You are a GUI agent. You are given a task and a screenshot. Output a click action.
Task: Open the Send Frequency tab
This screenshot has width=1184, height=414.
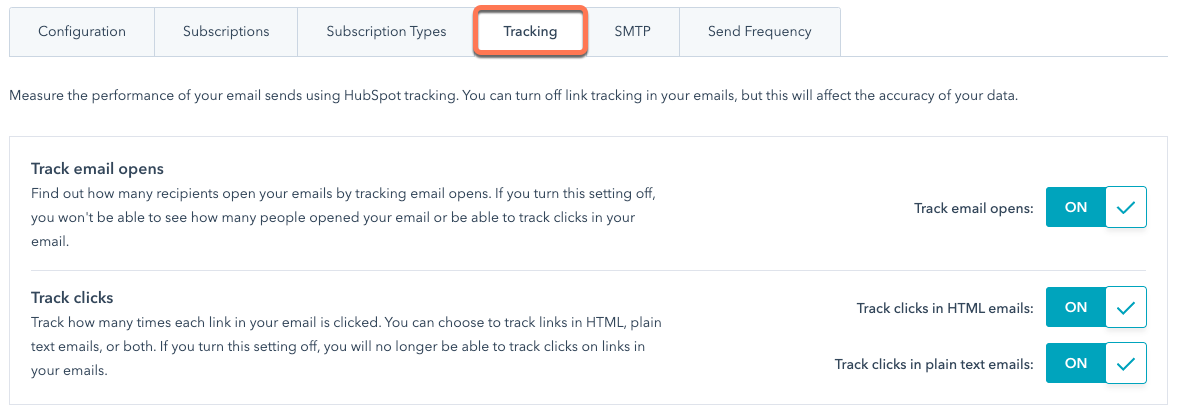pos(759,31)
